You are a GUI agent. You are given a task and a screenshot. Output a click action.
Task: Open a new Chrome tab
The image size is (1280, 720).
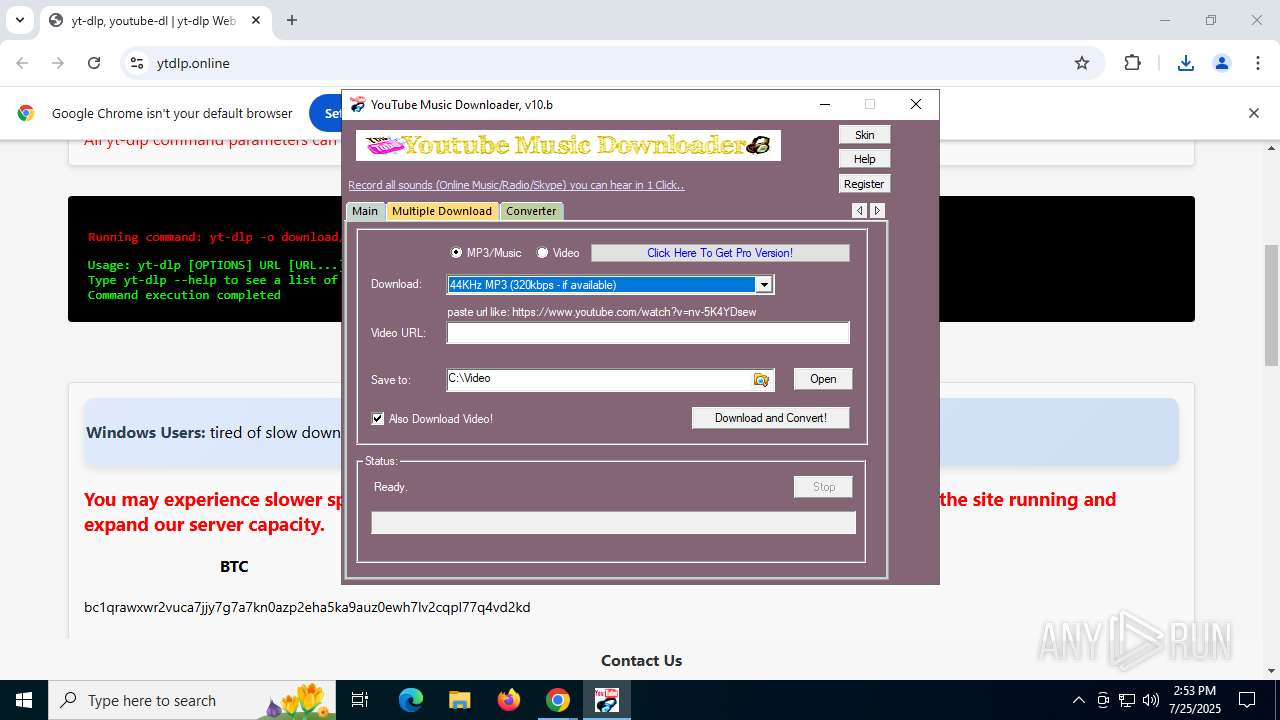(292, 20)
